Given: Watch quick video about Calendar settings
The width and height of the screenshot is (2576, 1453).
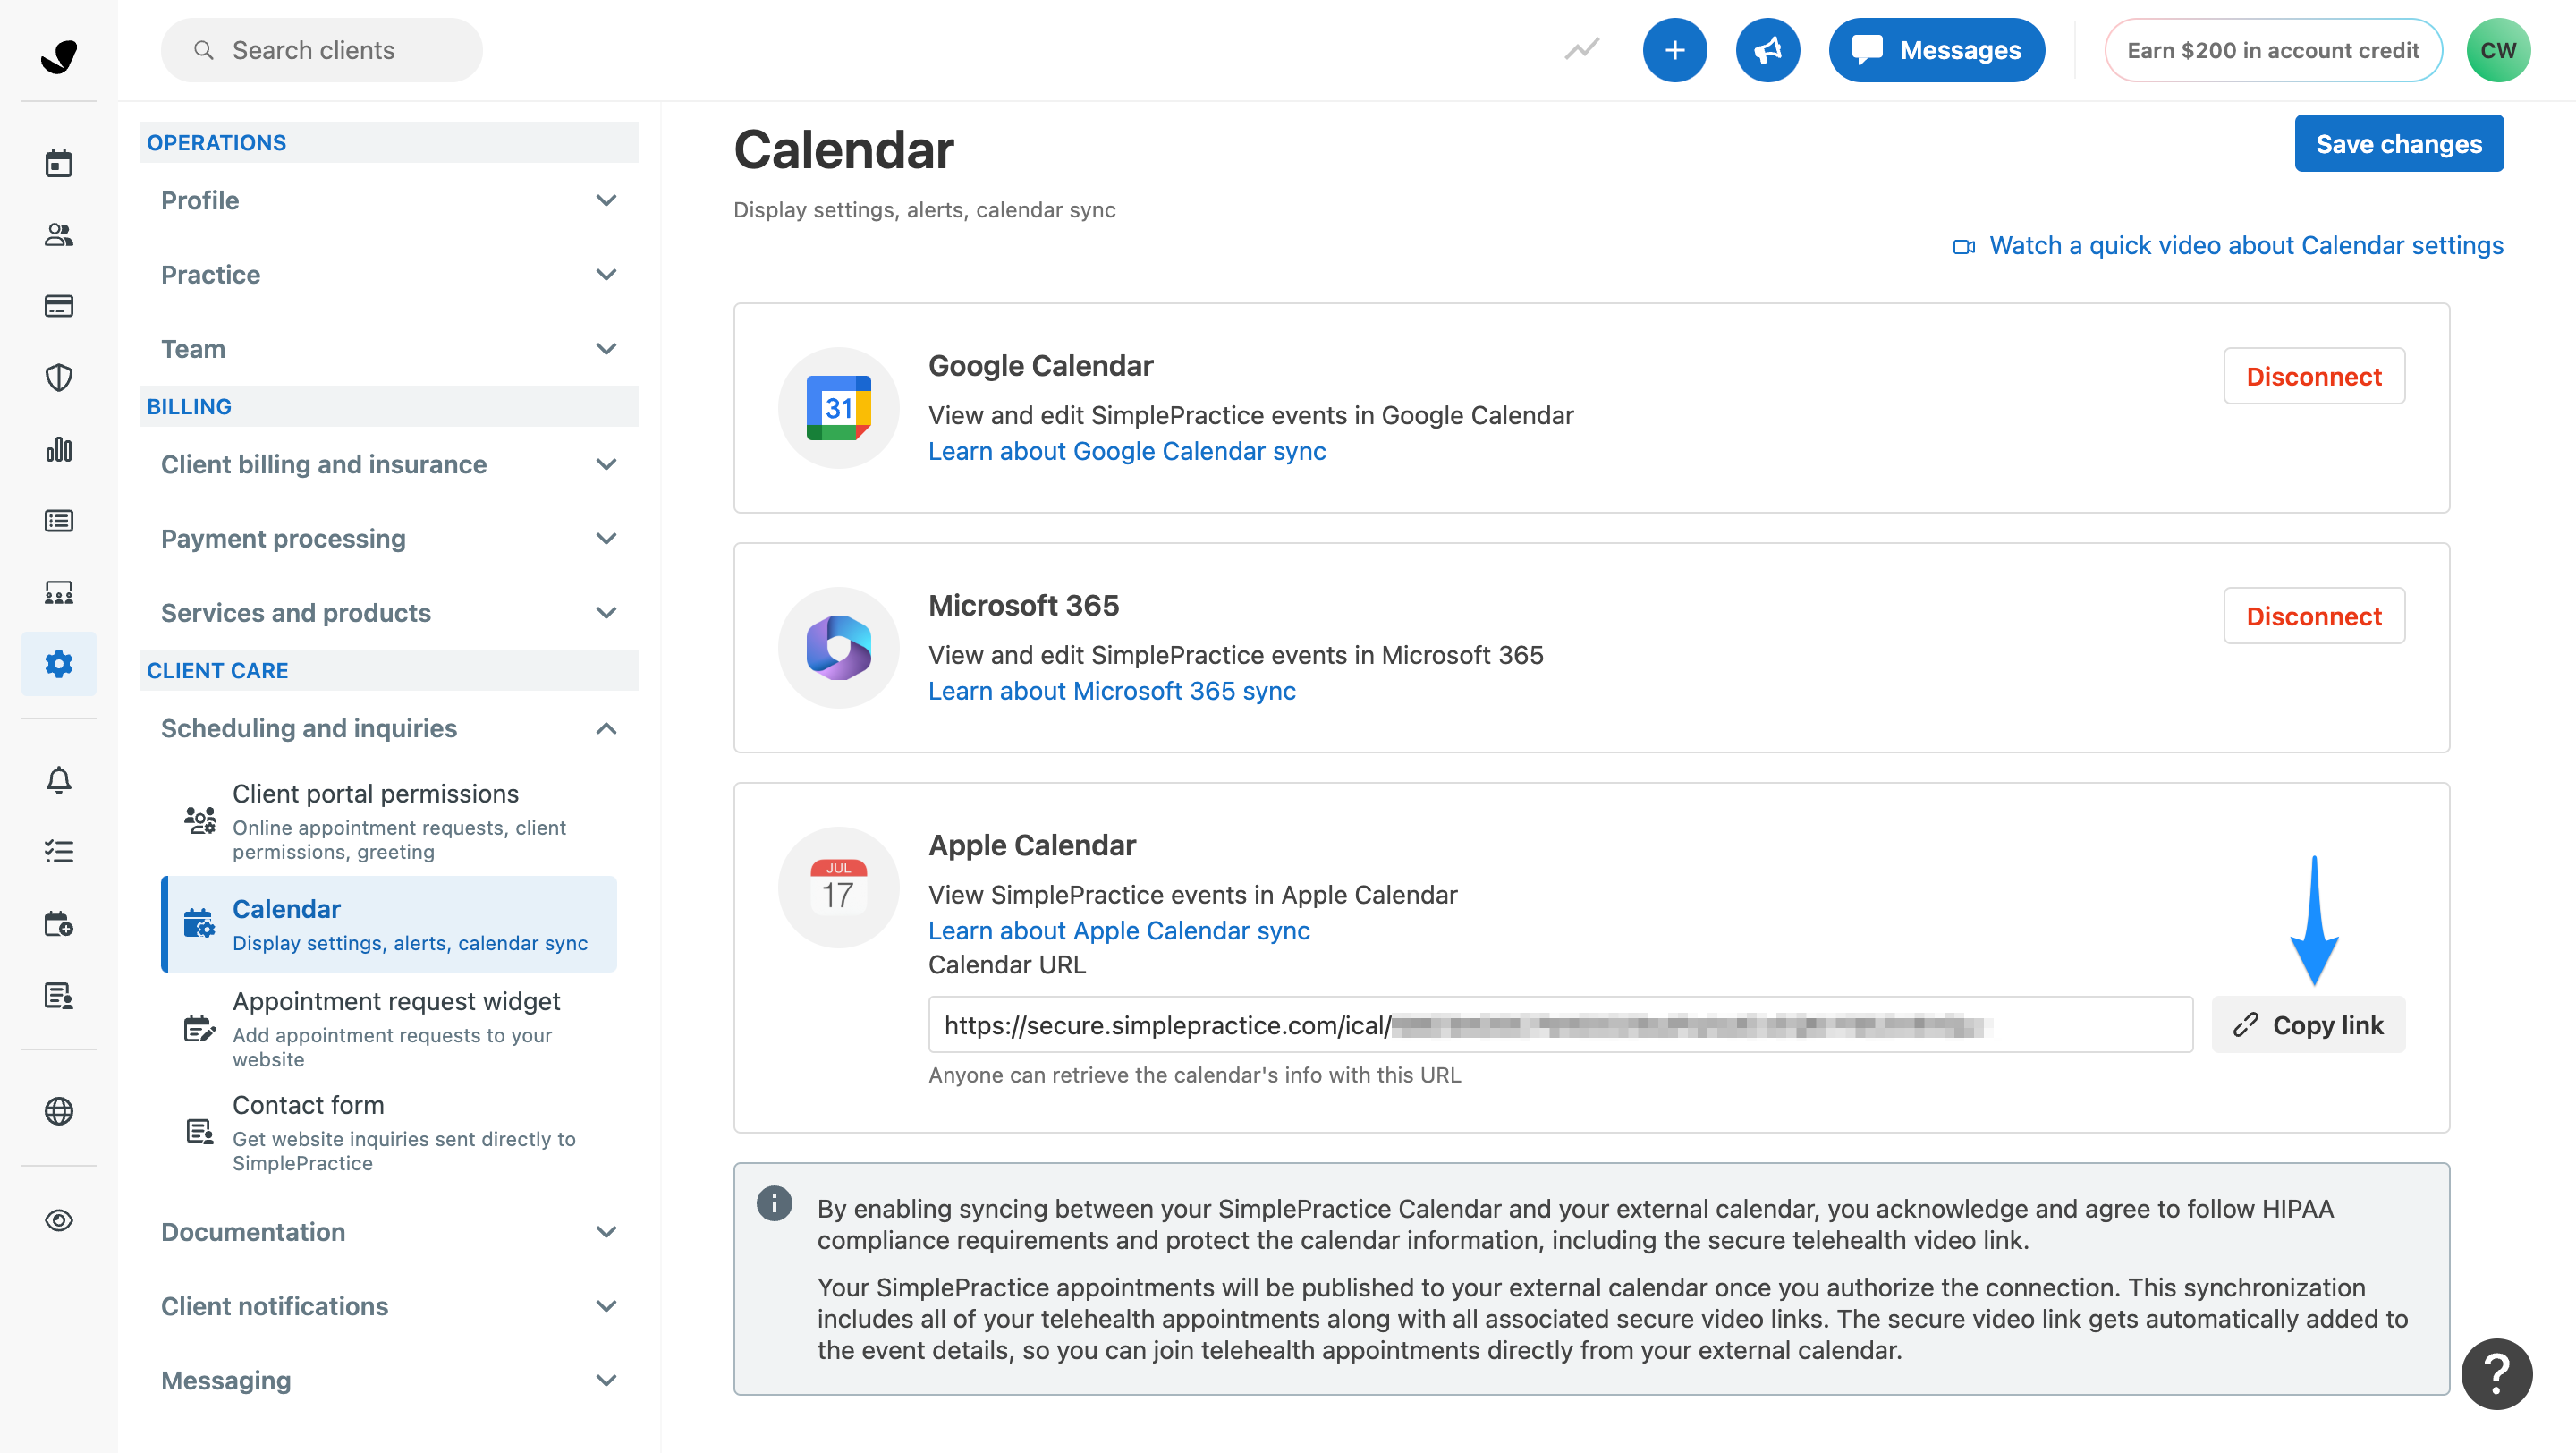Looking at the screenshot, I should tap(2228, 246).
